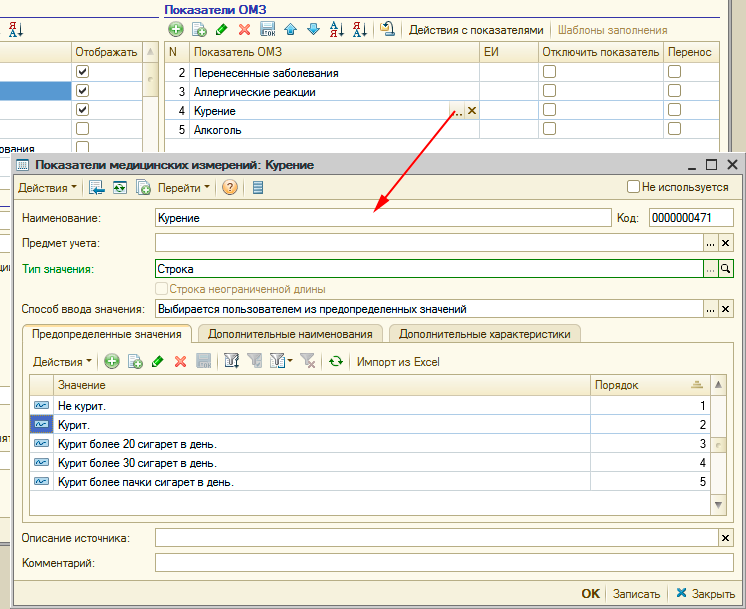Click the pencil edit icon in predefined values toolbar
This screenshot has width=746, height=609.
(x=158, y=362)
